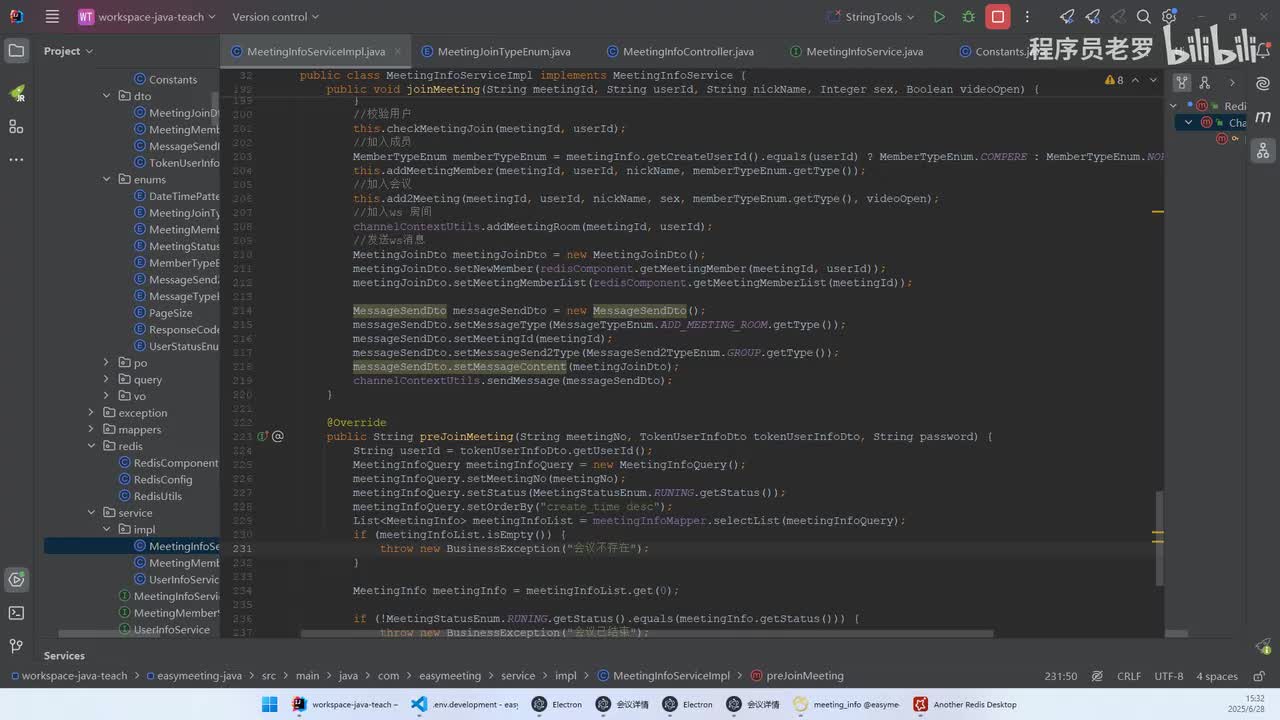Open the Project tool window folder icon

[16, 51]
